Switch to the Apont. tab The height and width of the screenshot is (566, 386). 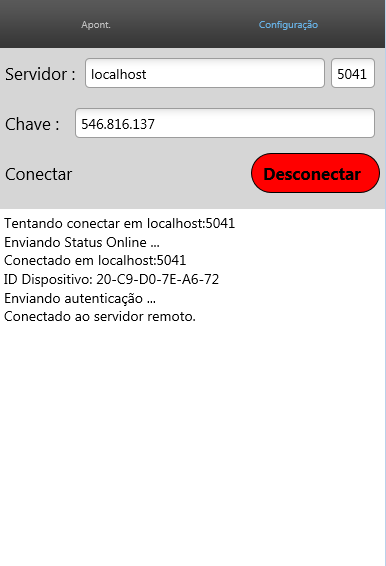(x=96, y=25)
